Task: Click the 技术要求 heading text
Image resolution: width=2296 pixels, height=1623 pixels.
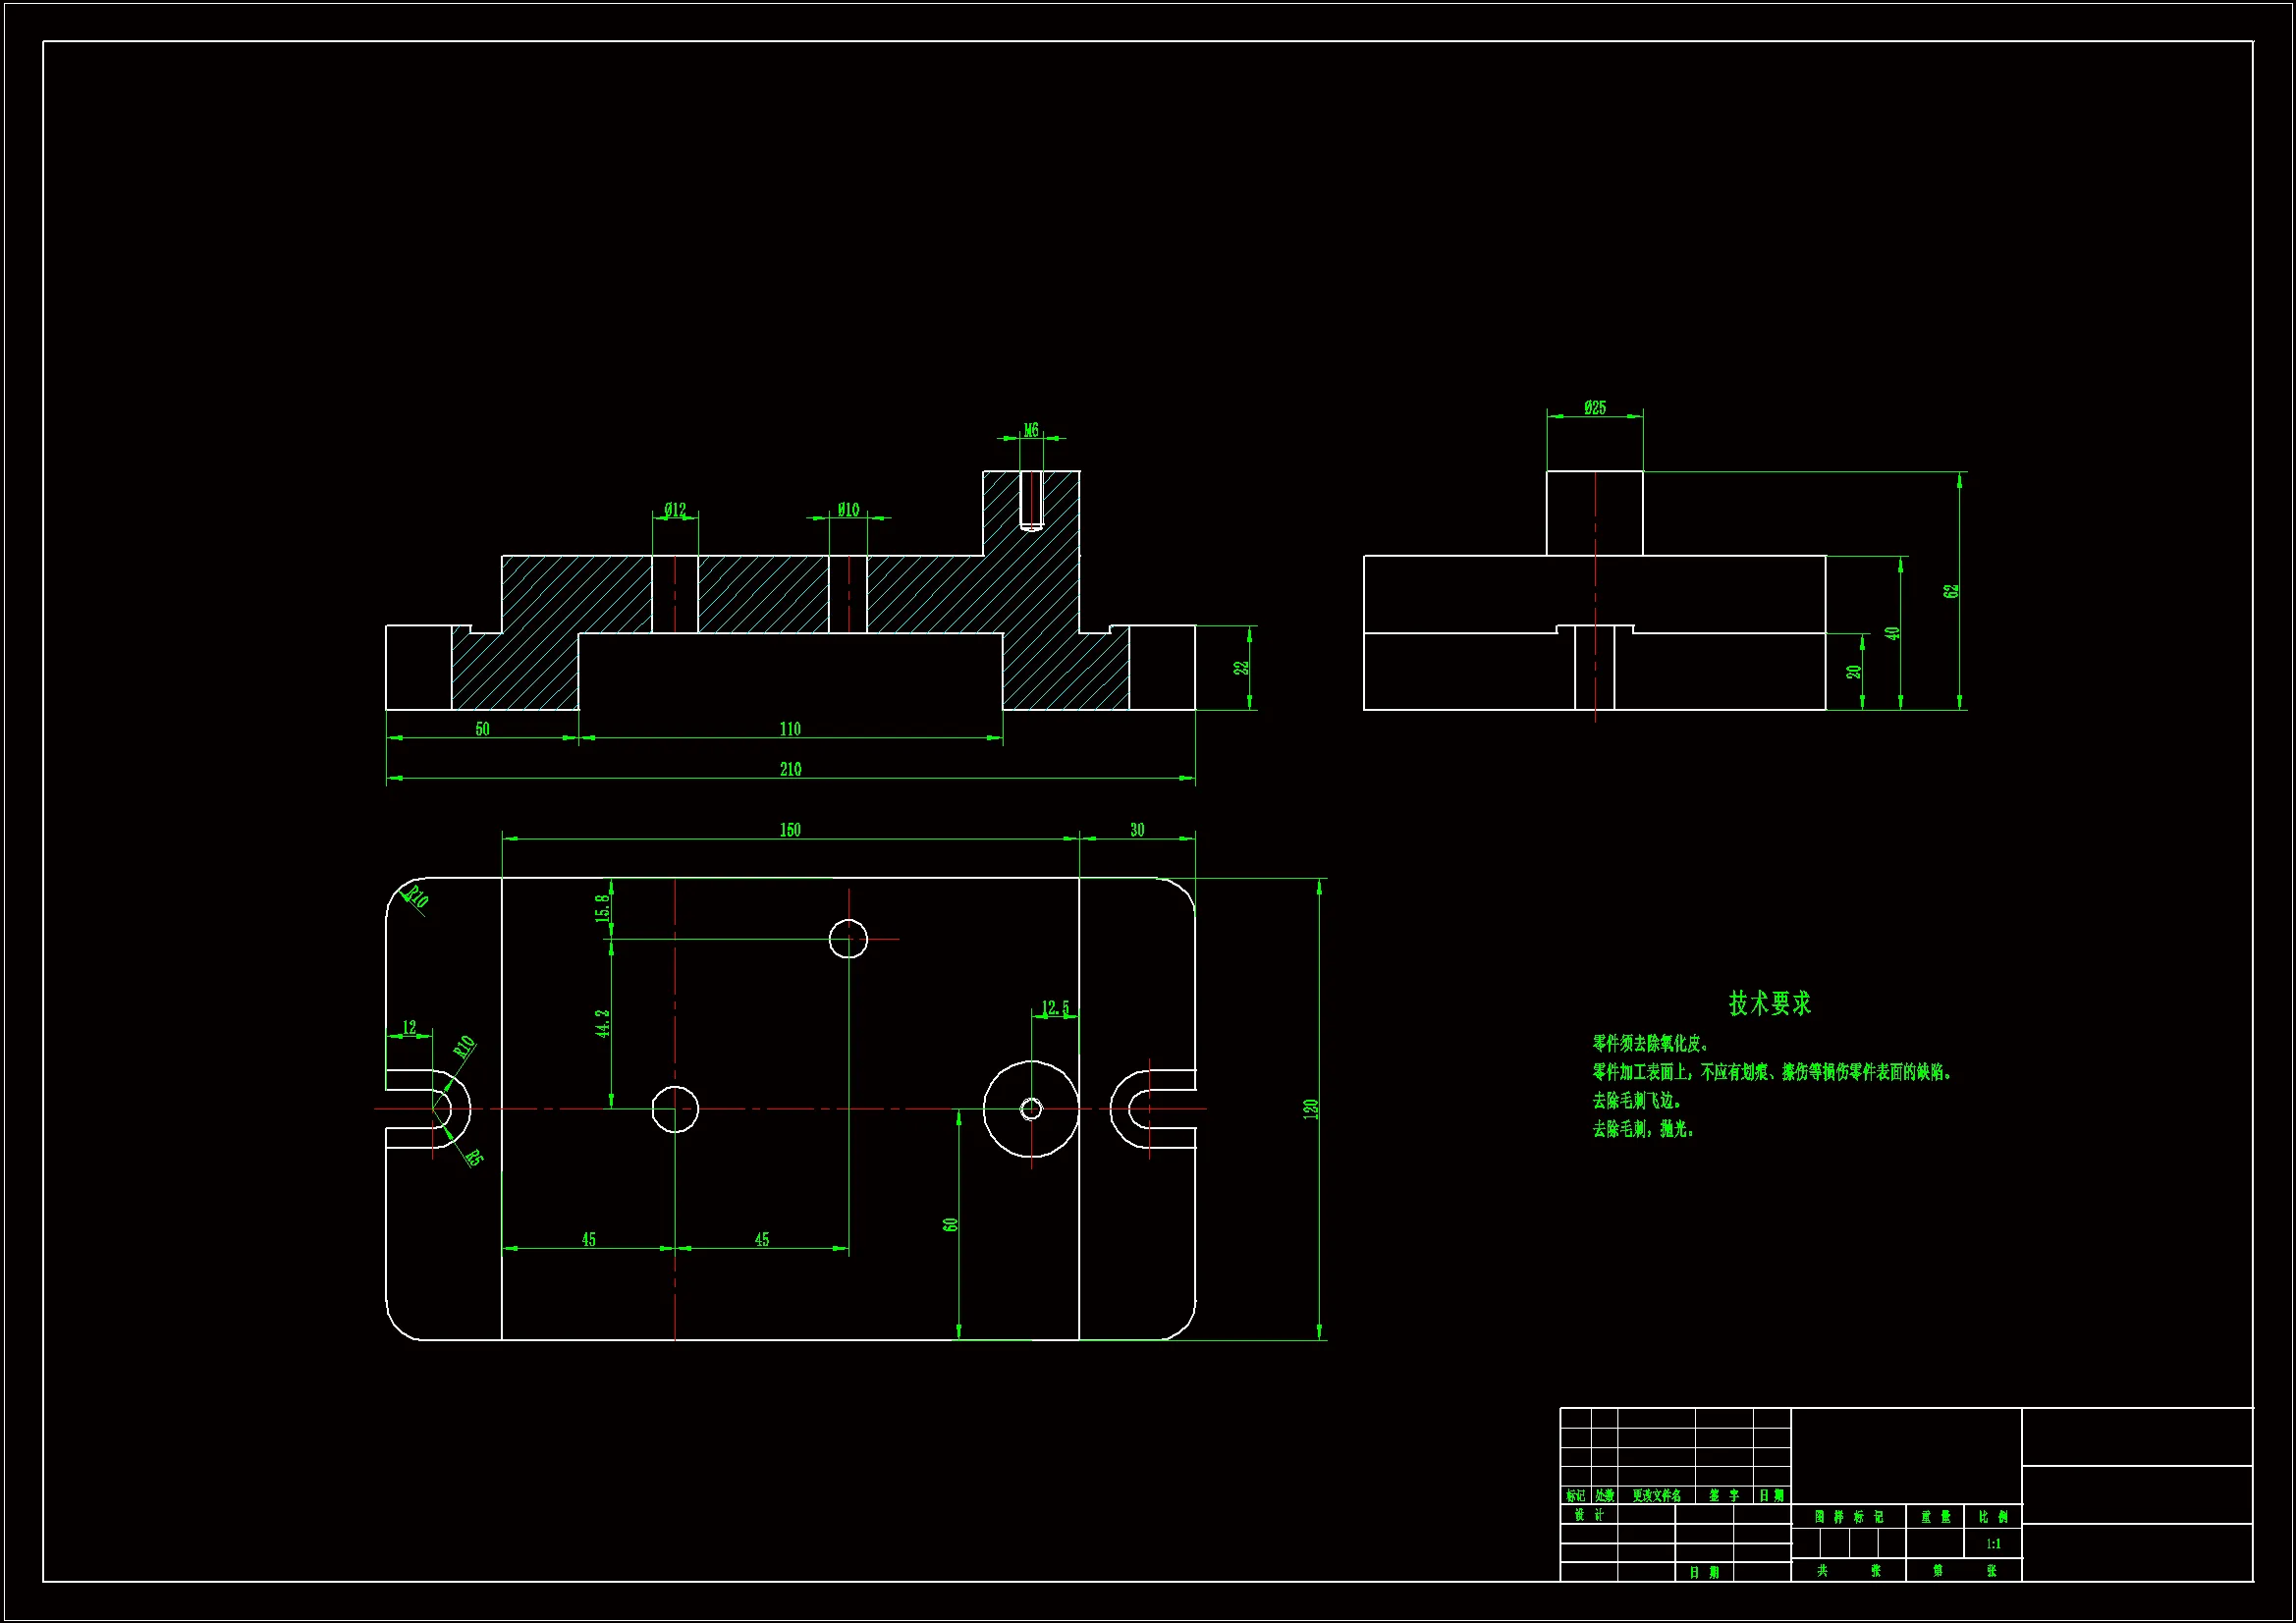Action: click(x=1769, y=1004)
